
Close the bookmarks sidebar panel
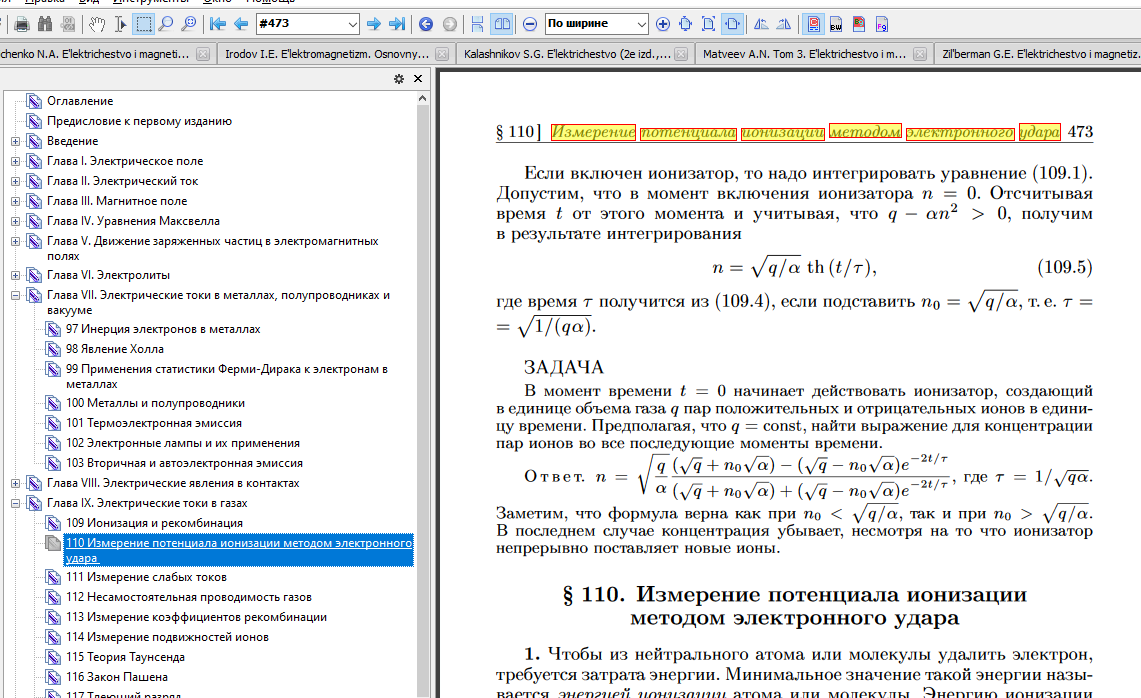pos(418,79)
